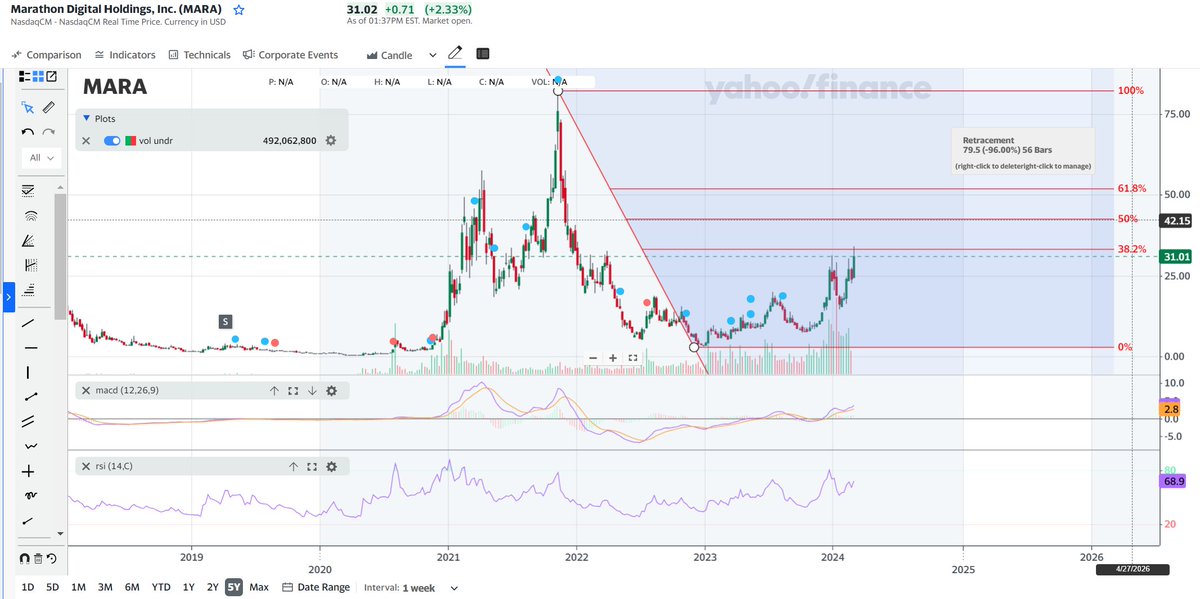1200x599 pixels.
Task: Expand the blue side panel arrow
Action: pyautogui.click(x=8, y=297)
